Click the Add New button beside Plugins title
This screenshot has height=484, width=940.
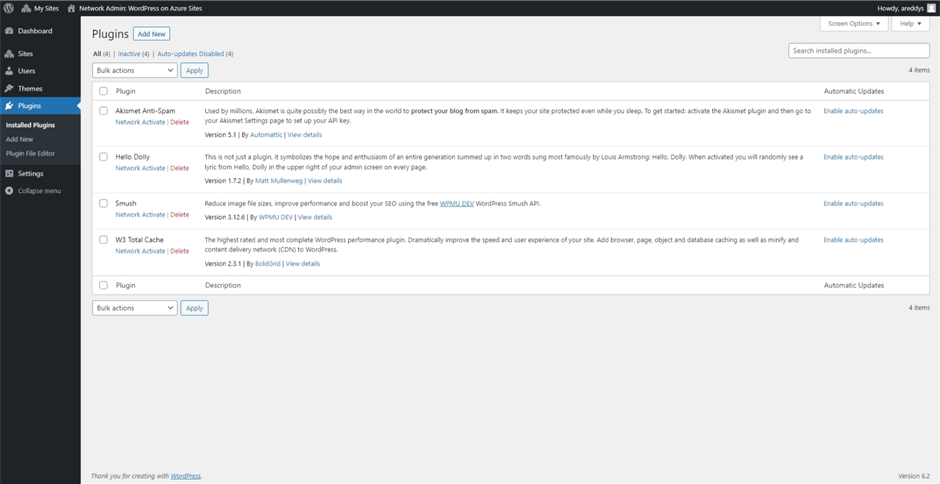click(152, 34)
